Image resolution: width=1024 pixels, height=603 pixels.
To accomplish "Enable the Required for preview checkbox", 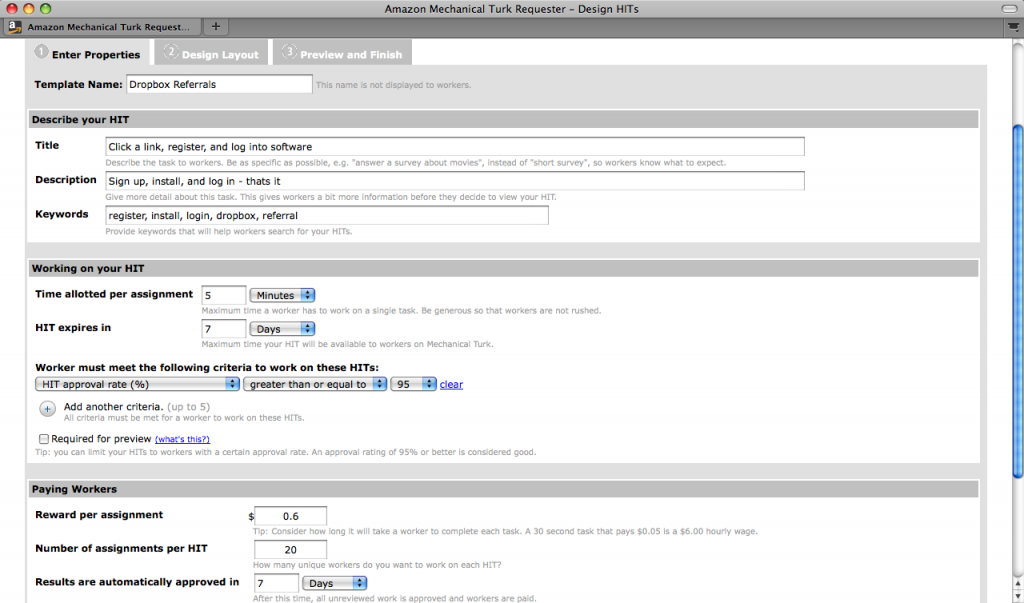I will coord(44,439).
